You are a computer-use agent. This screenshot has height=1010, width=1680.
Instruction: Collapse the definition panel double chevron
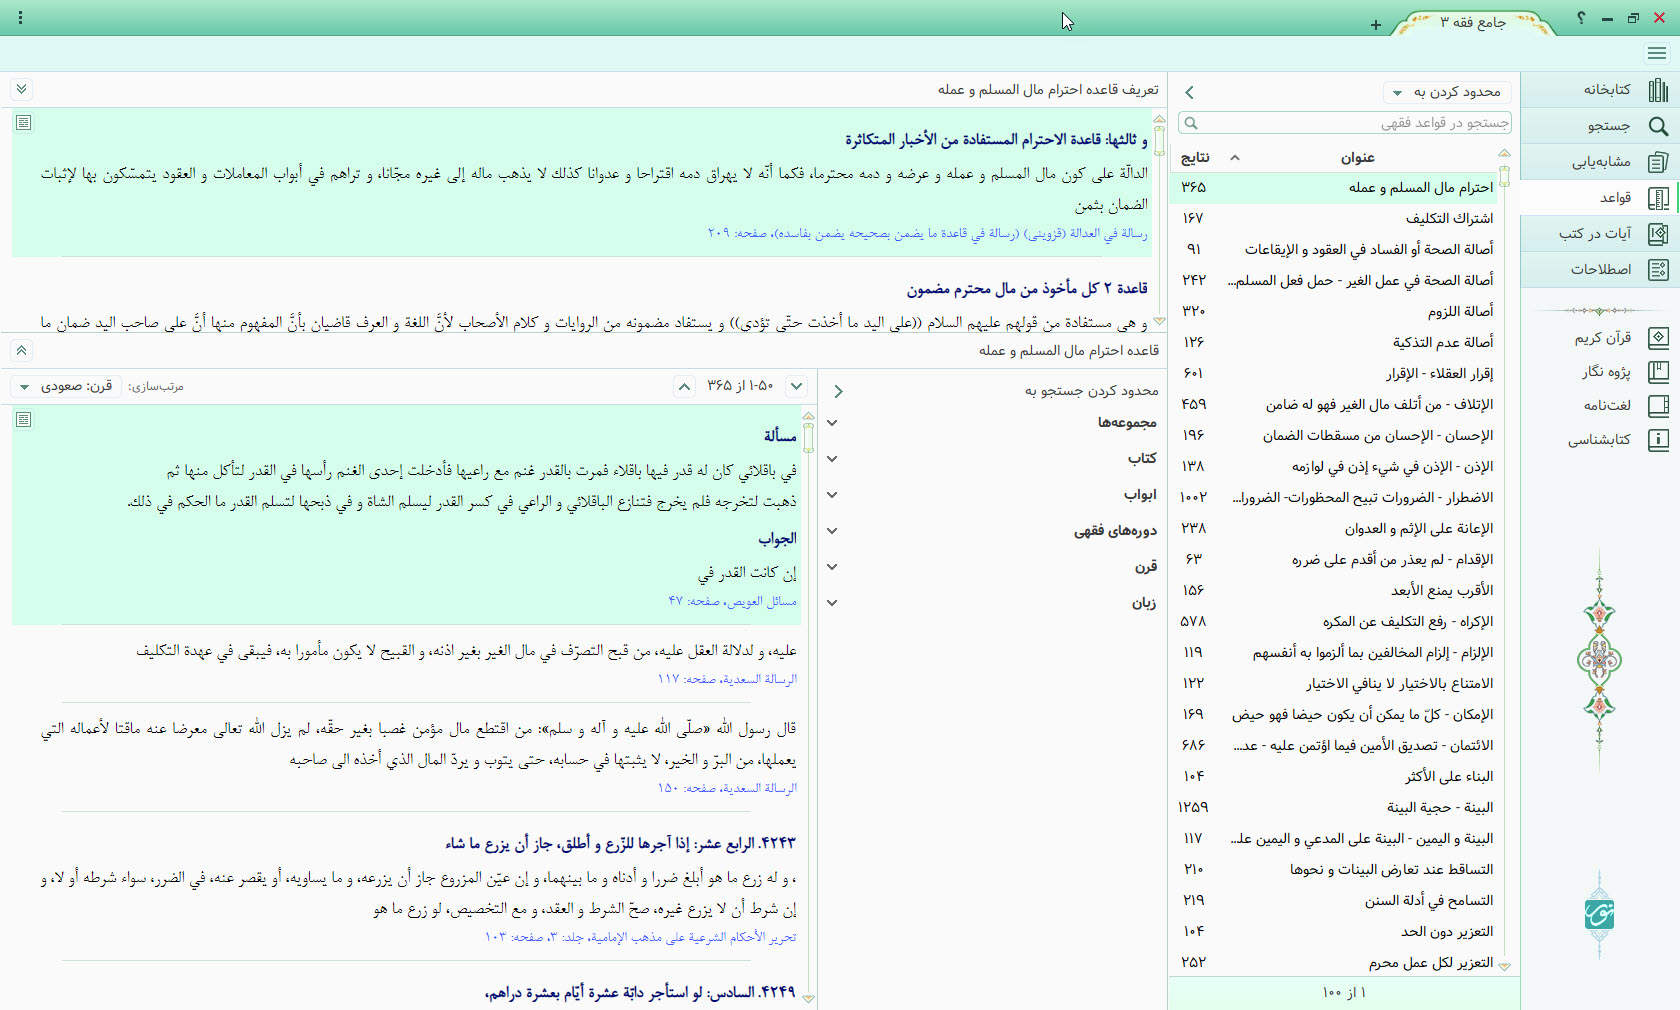[x=21, y=89]
